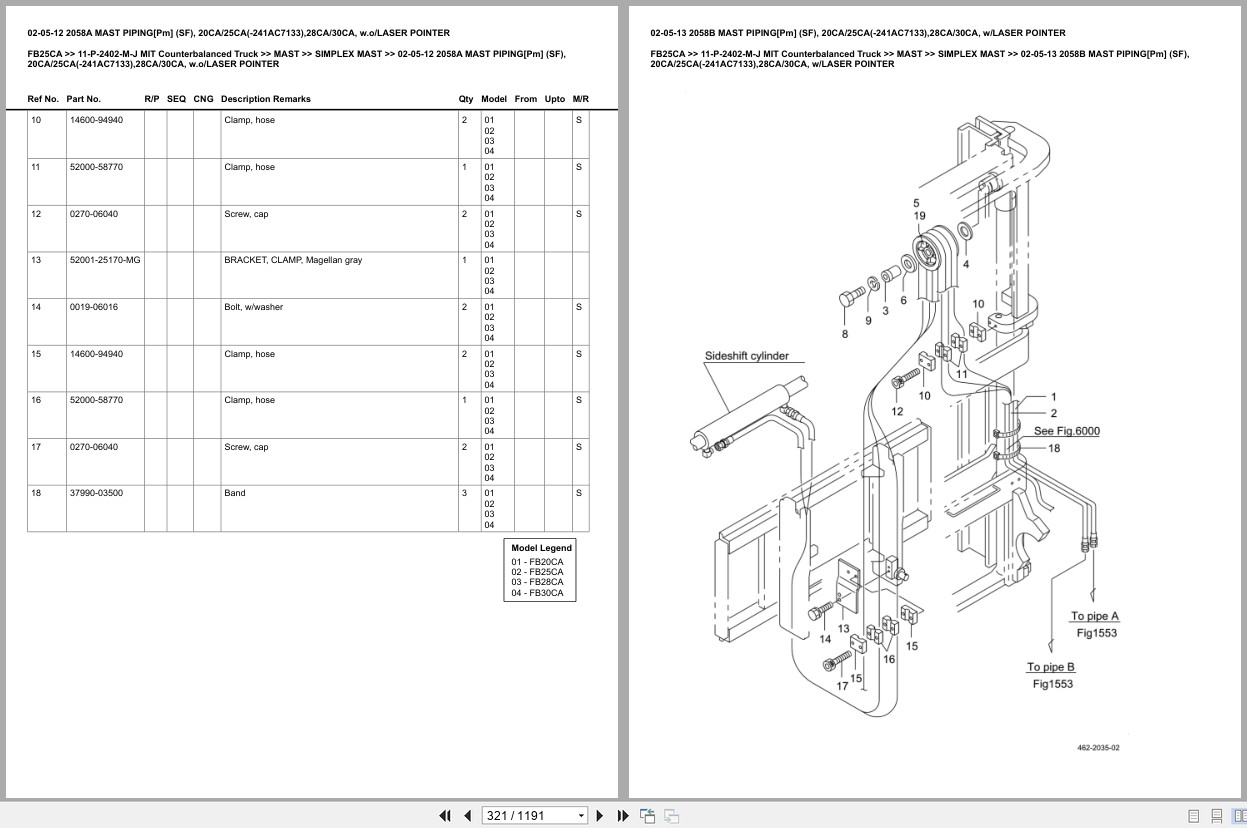This screenshot has width=1247, height=828.
Task: Click callout number 18 in diagram
Action: [1054, 448]
